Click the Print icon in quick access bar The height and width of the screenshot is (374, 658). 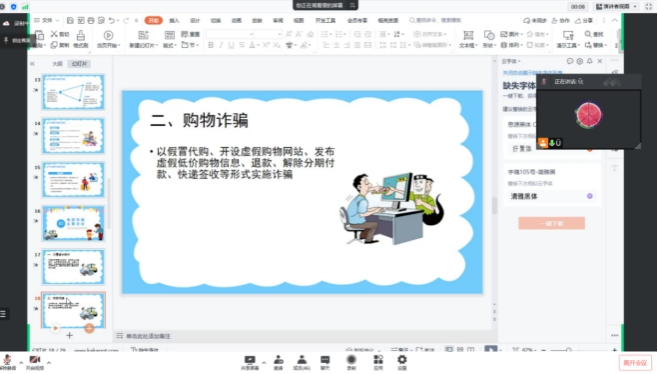pyautogui.click(x=91, y=20)
